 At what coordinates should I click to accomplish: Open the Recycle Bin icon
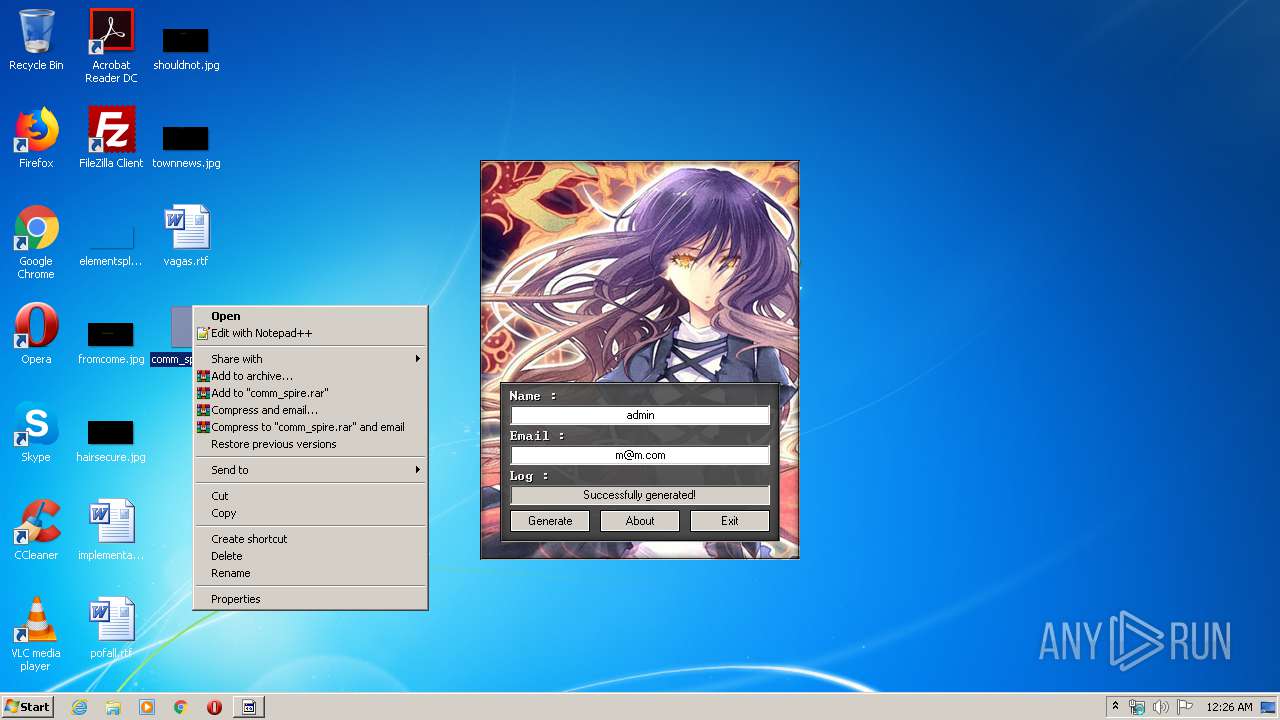[x=36, y=40]
